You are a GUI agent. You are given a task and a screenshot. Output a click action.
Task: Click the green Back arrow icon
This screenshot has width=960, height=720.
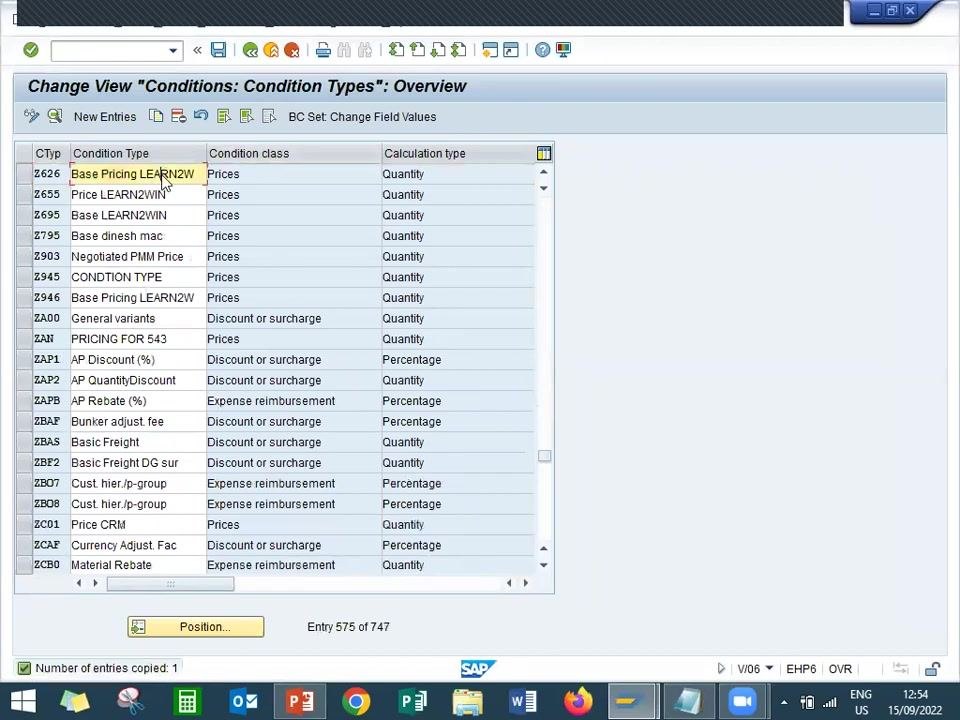250,50
